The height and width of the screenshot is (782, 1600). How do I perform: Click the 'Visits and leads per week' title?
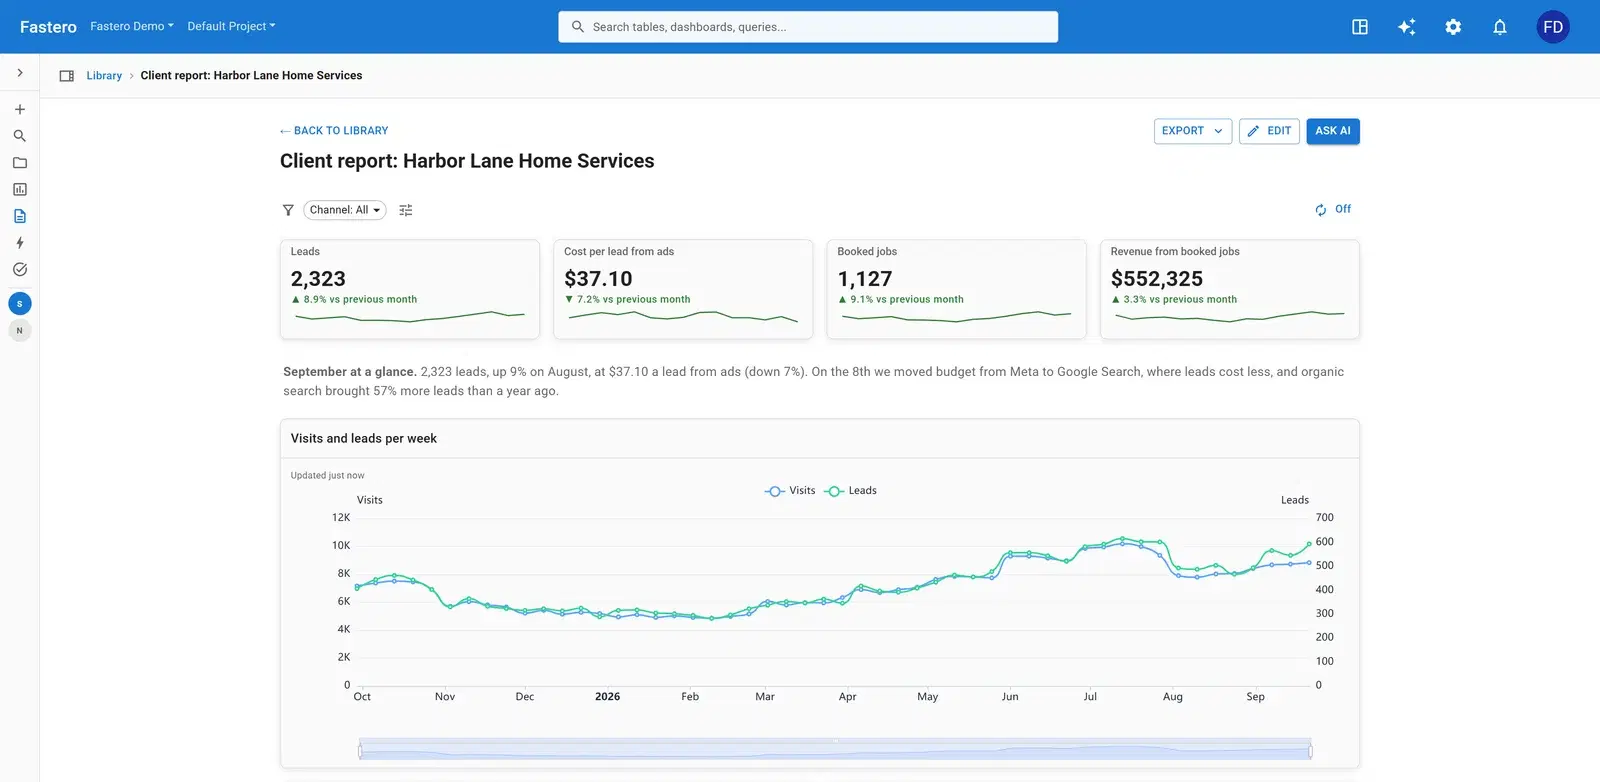point(364,439)
